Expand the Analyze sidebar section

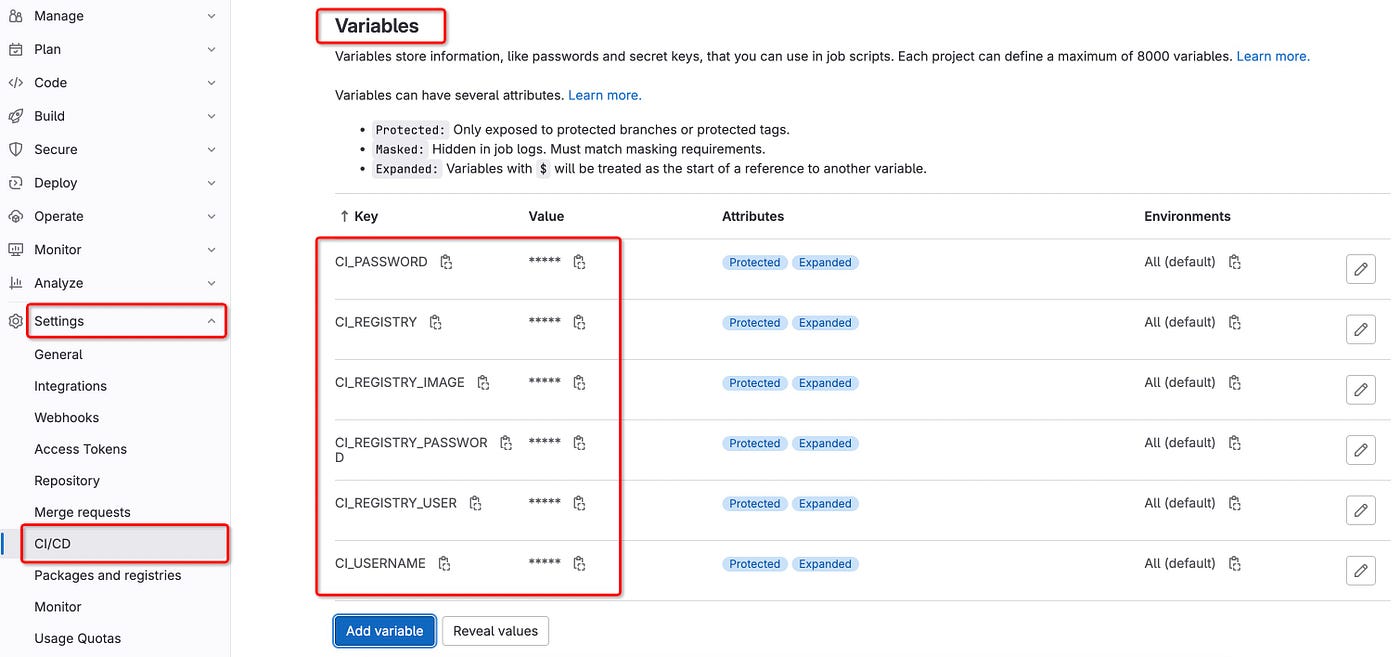112,283
